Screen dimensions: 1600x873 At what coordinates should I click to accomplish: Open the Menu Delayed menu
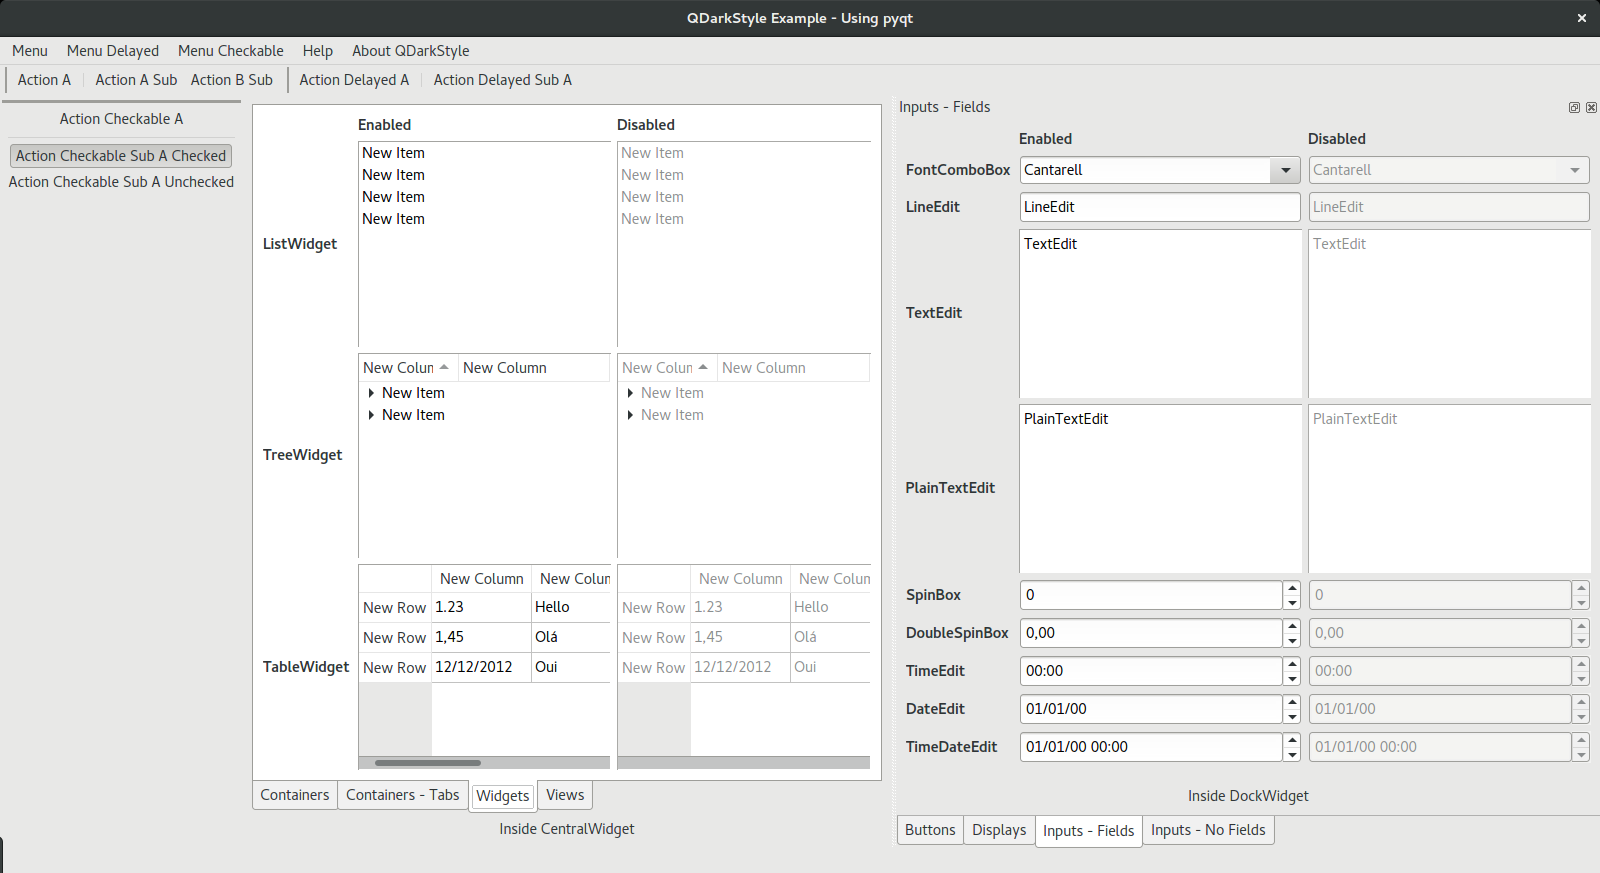[x=113, y=51]
